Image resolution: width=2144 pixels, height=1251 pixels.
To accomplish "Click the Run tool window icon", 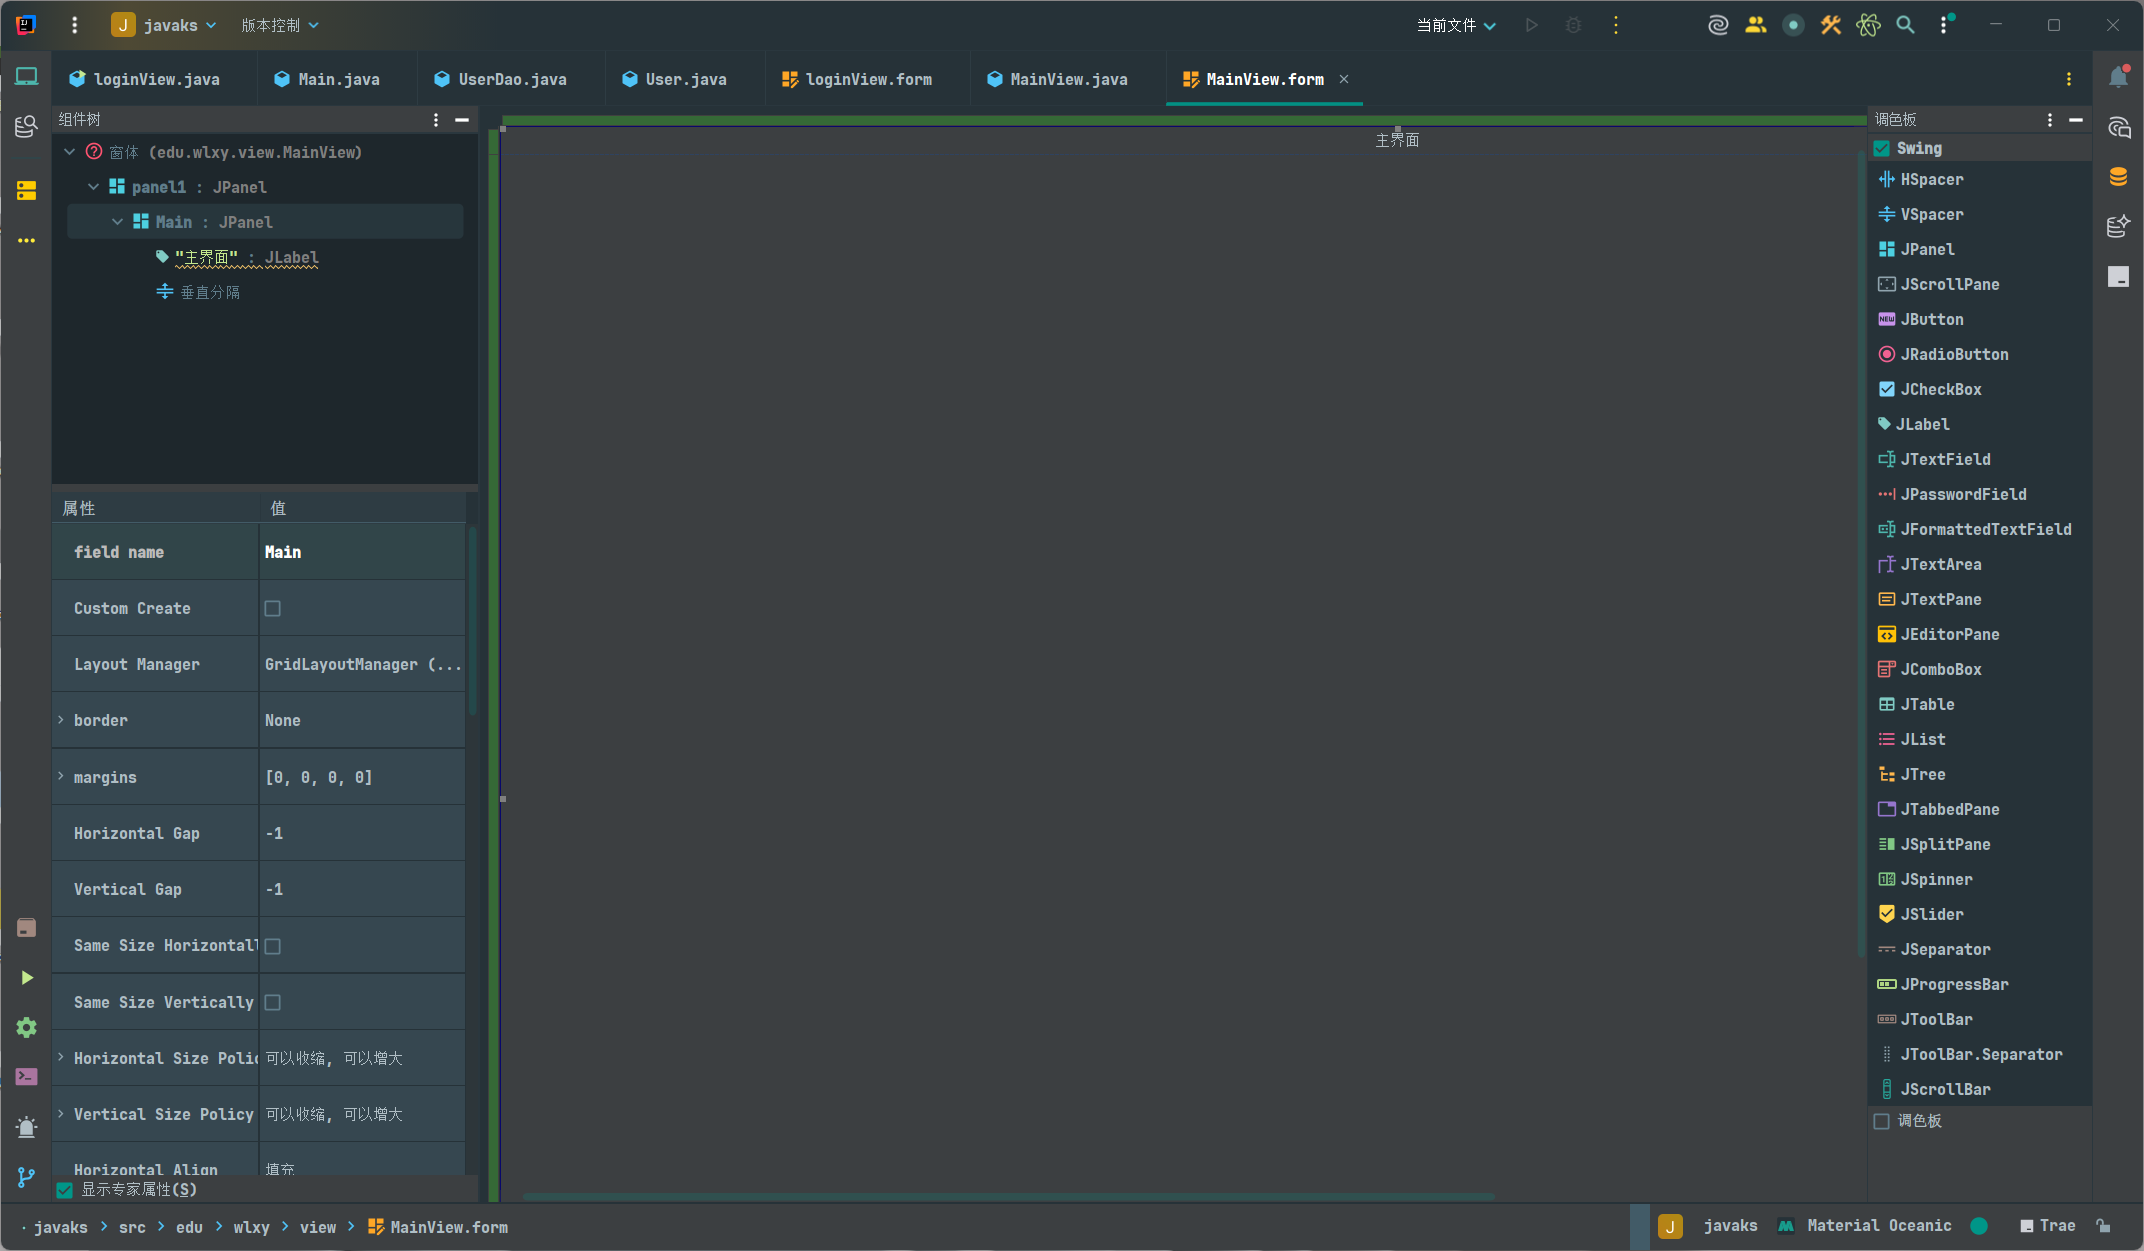I will 26,977.
